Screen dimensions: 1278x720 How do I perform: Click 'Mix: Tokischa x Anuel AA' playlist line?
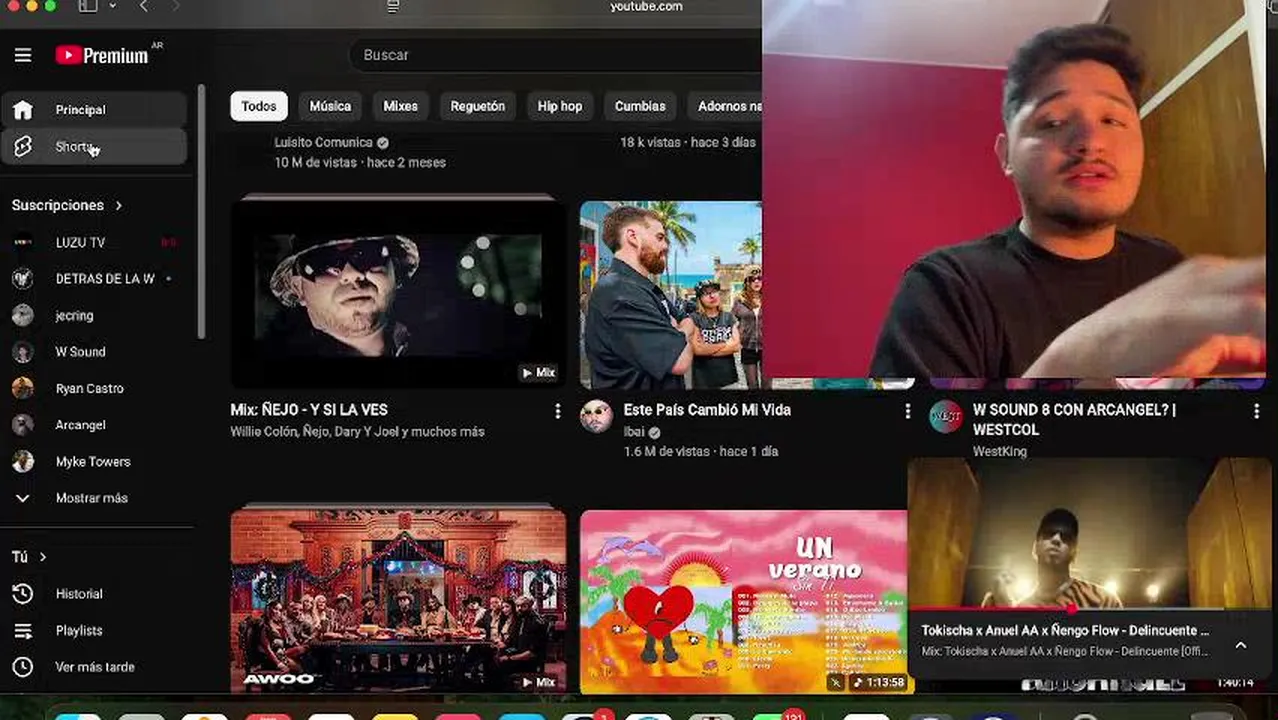click(1065, 651)
